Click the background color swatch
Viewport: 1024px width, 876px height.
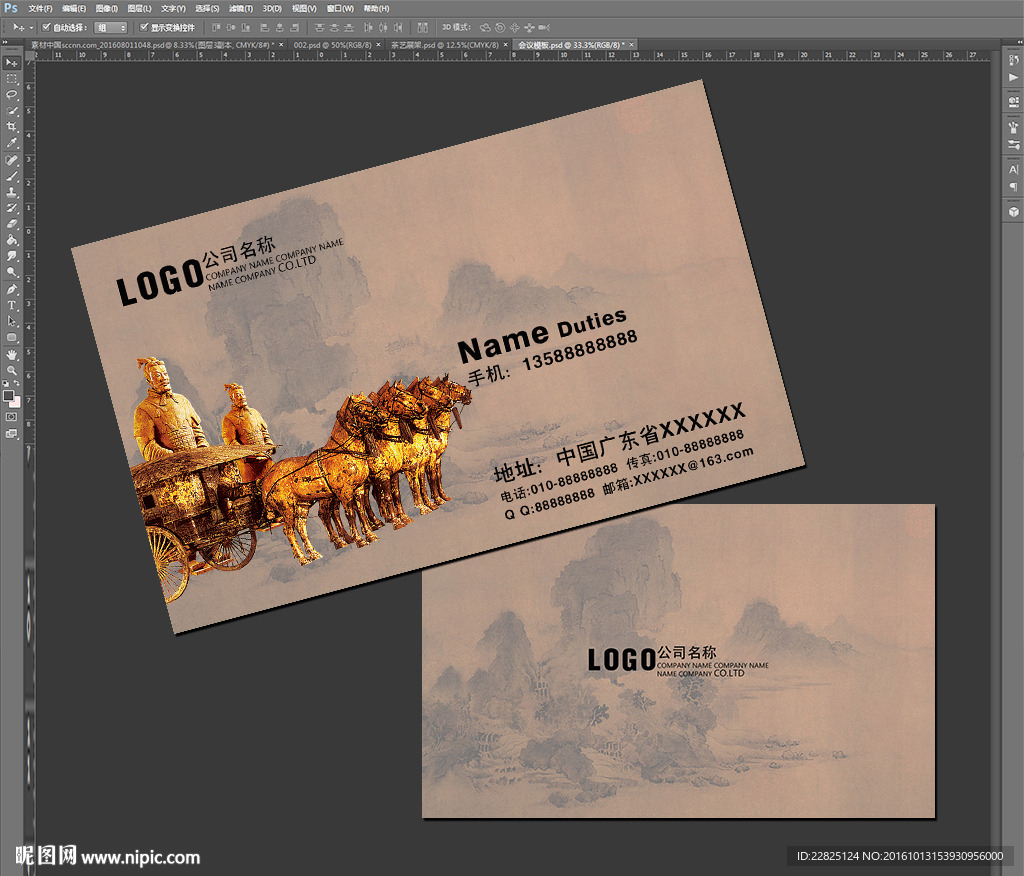coord(16,402)
